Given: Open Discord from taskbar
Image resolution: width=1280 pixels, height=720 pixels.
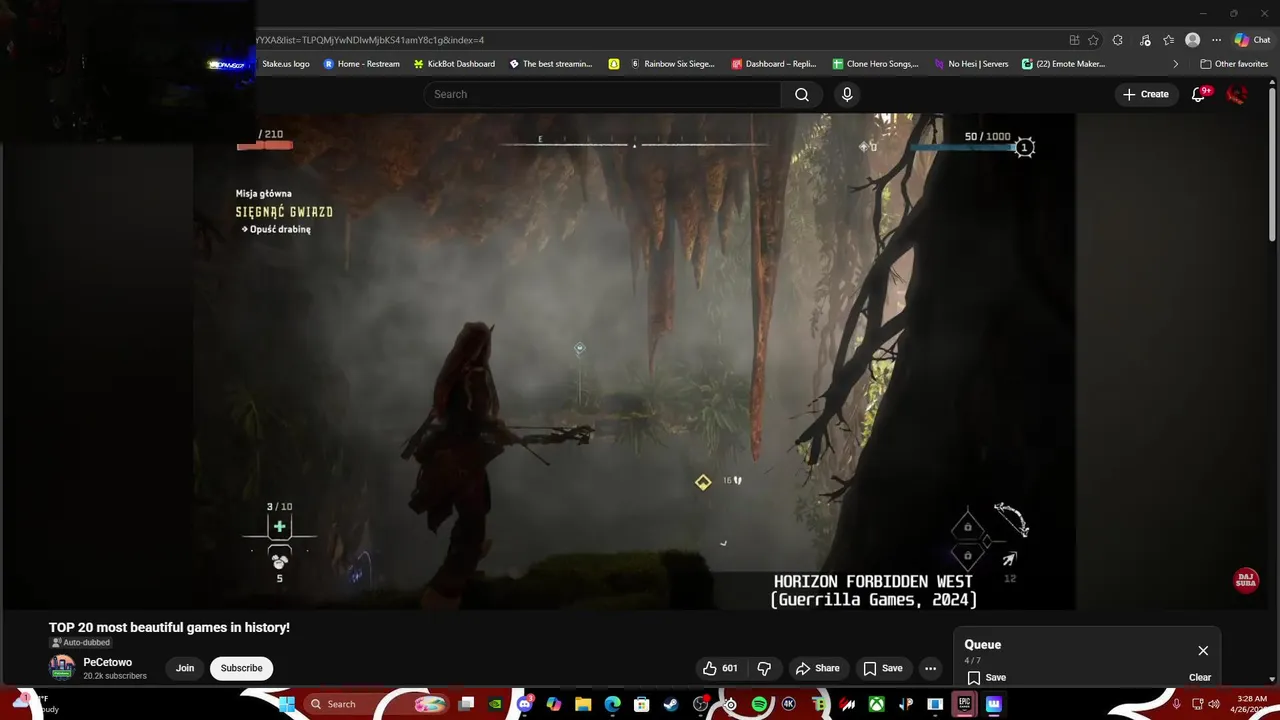Looking at the screenshot, I should tap(525, 704).
